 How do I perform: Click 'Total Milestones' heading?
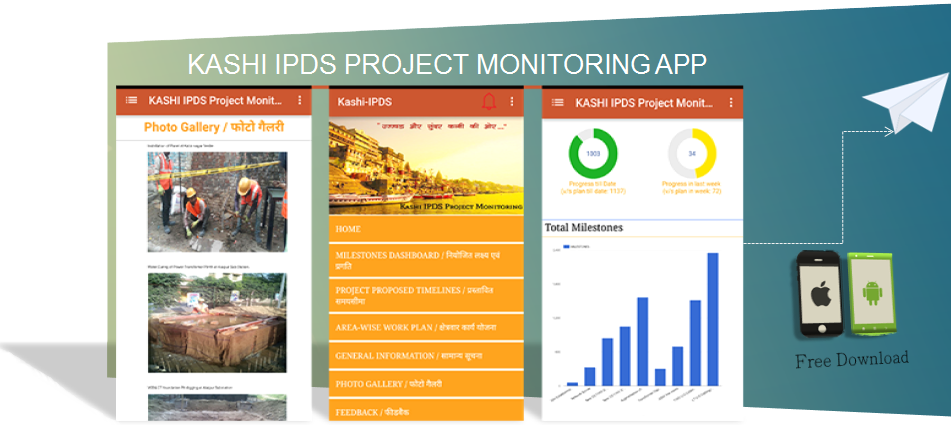click(583, 228)
